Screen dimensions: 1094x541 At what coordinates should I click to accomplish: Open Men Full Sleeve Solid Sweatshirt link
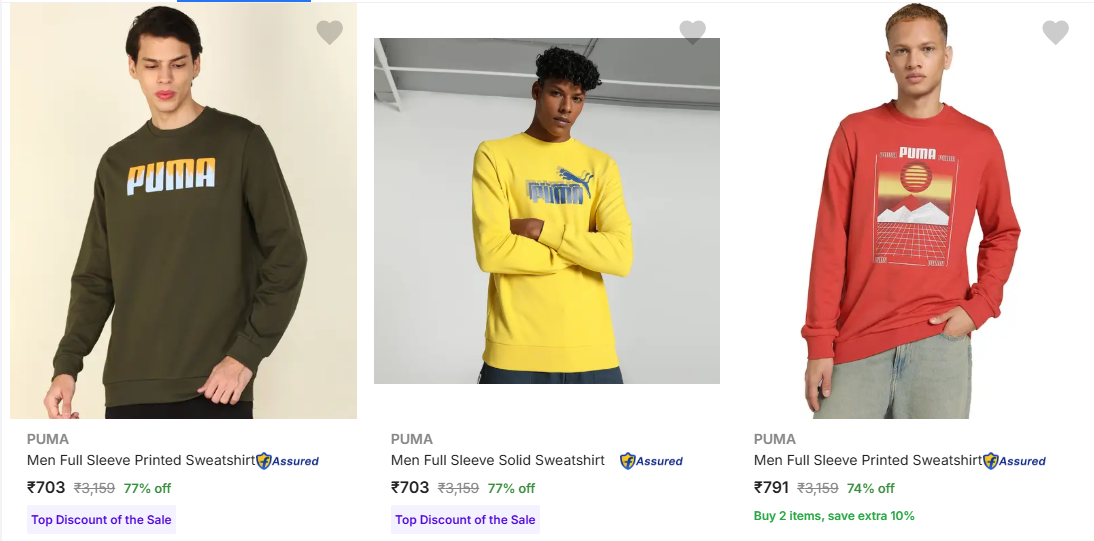497,461
